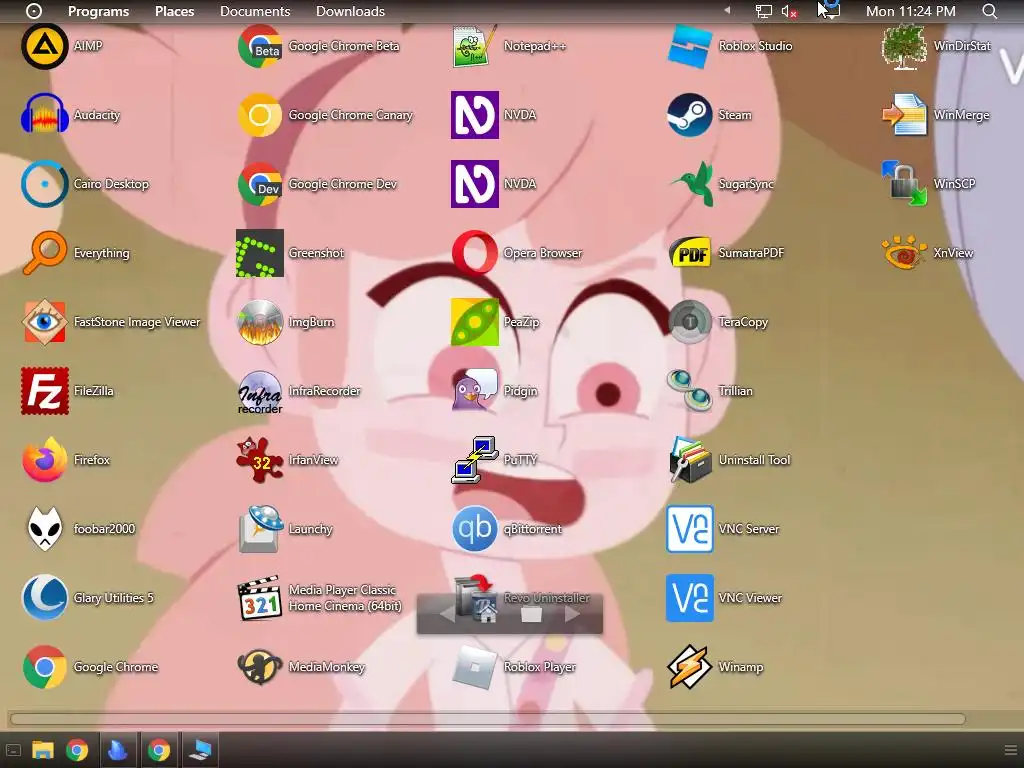Screen dimensions: 1024x768
Task: Launch InfraRecorder icon
Action: click(259, 391)
